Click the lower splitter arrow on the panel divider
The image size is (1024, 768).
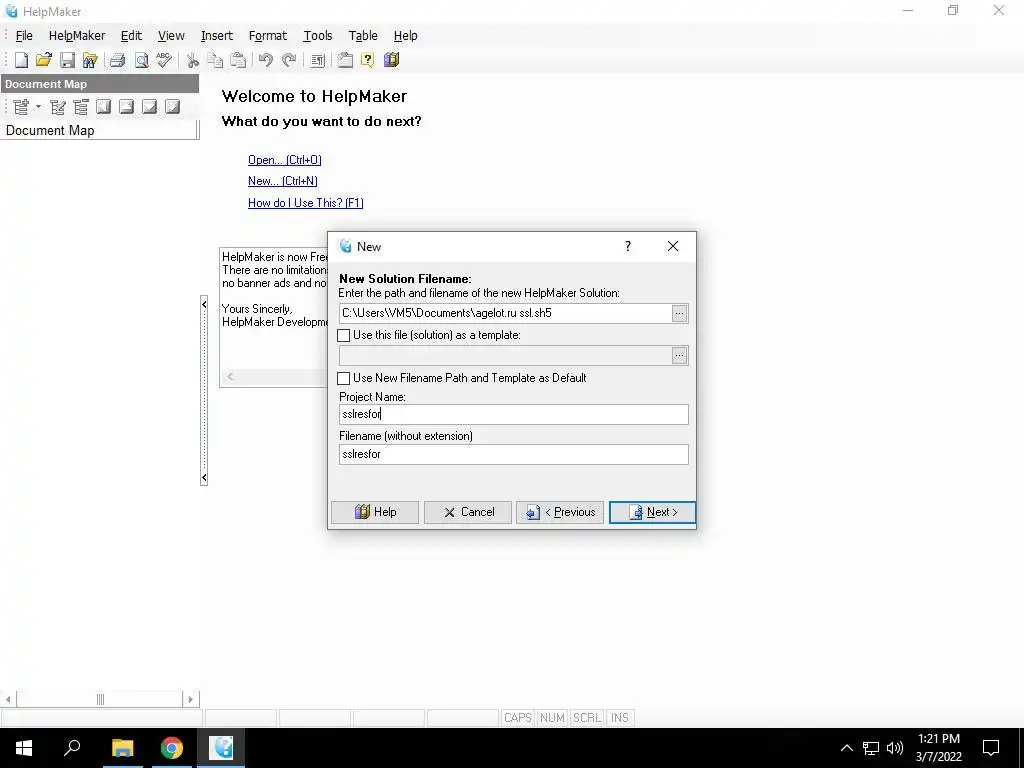coord(204,478)
